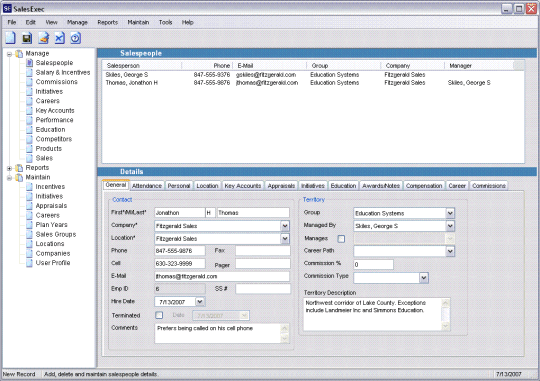Create a new record with the blank page icon
The height and width of the screenshot is (381, 540).
click(11, 38)
